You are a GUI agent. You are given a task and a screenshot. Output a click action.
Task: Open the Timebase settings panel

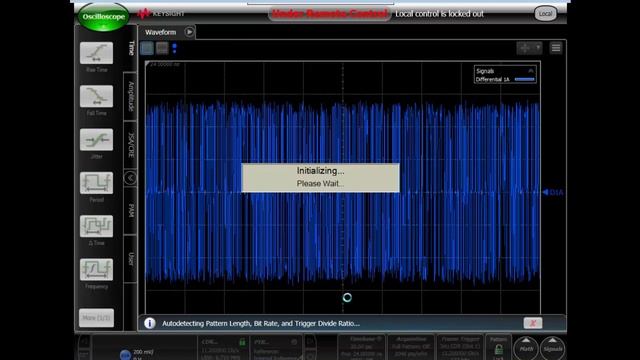tap(362, 347)
